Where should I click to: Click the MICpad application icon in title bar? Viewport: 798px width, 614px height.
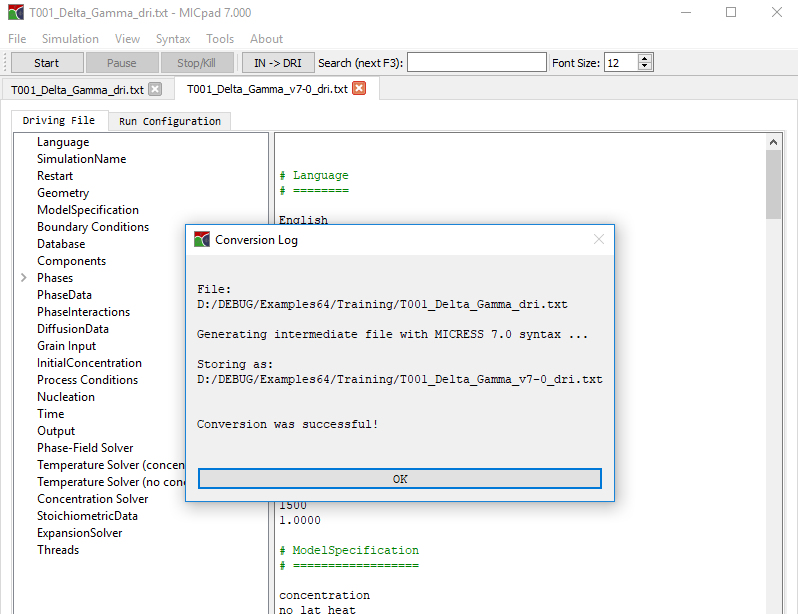coord(16,13)
